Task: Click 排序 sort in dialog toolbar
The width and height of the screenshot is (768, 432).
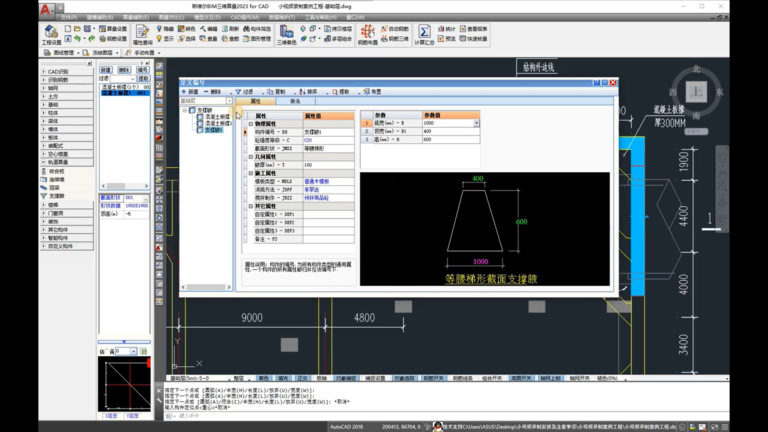Action: coord(309,92)
